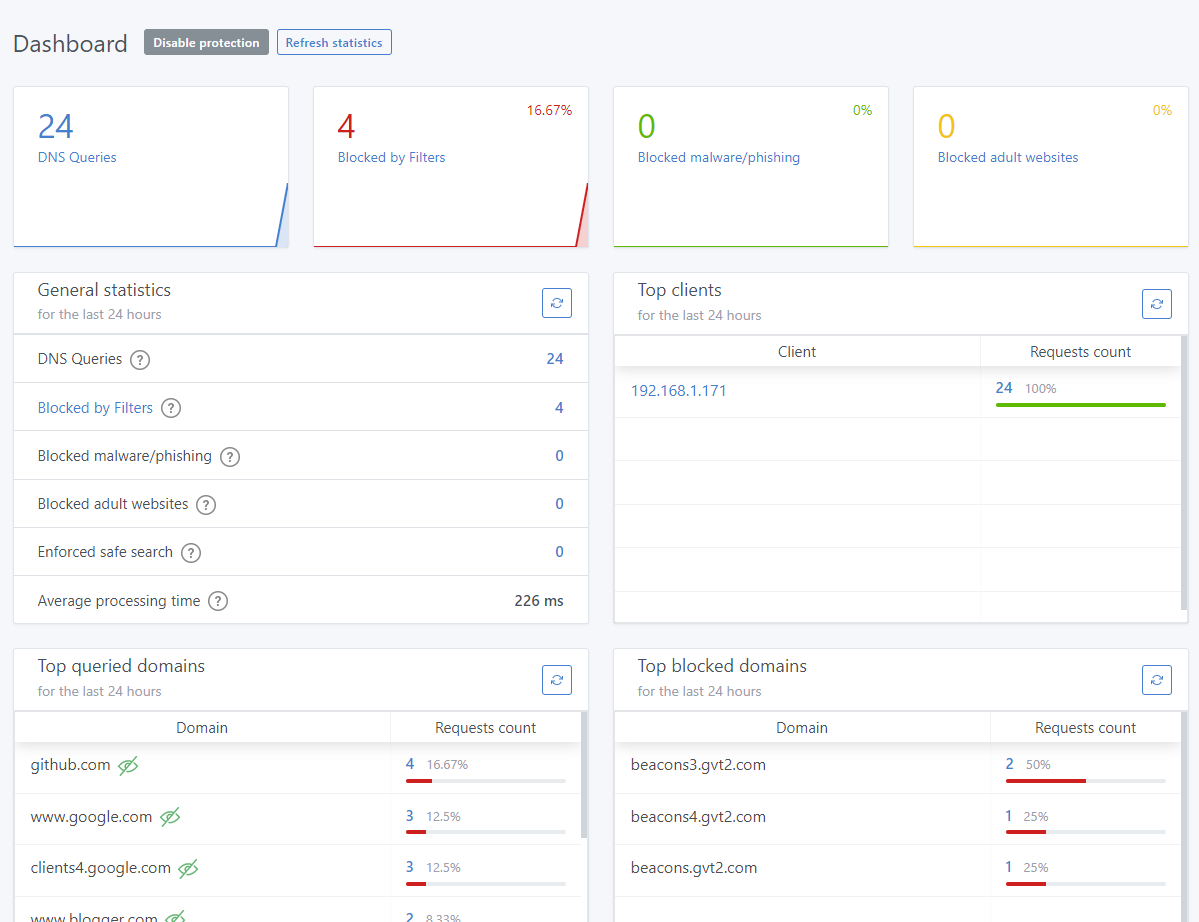
Task: Click Requests count header in Top blocked domains
Action: pyautogui.click(x=1086, y=728)
